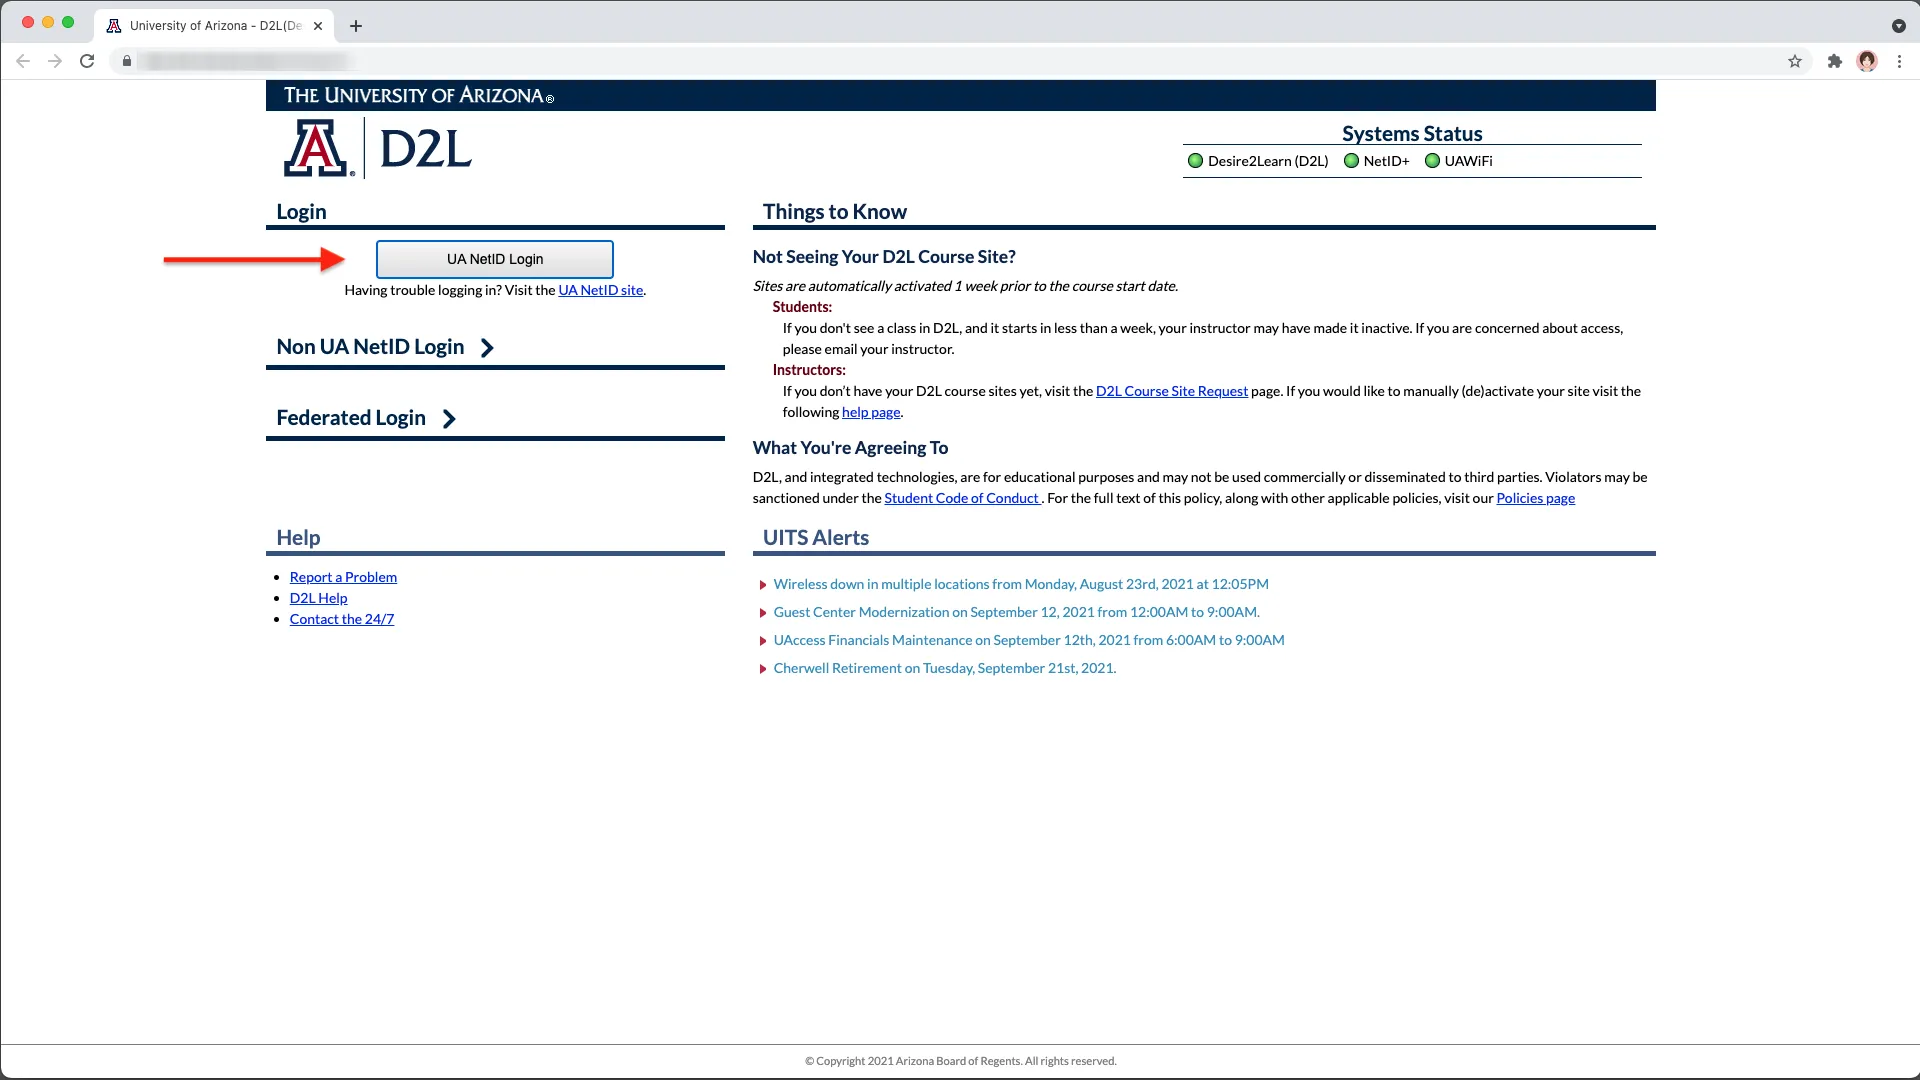The image size is (1920, 1080).
Task: Expand the Wireless down alert triangle
Action: 763,585
